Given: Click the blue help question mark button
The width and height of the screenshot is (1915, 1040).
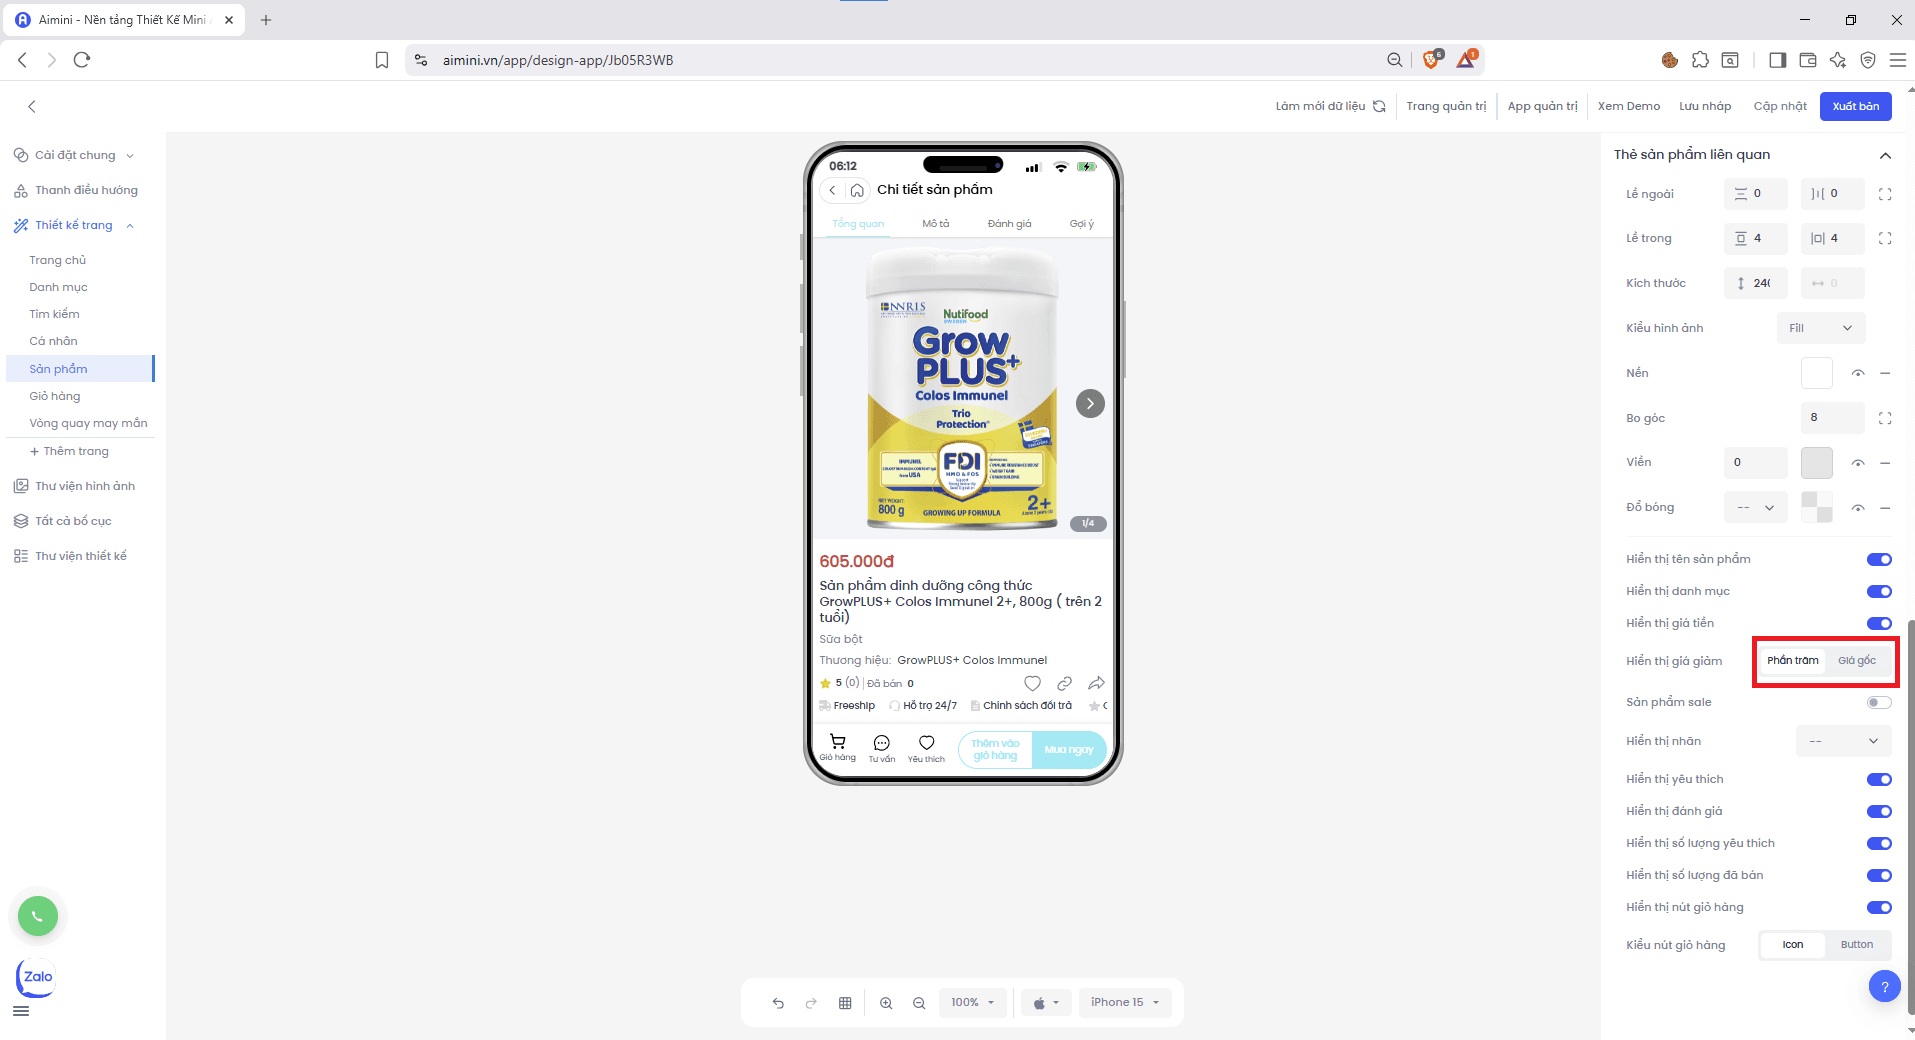Looking at the screenshot, I should point(1884,987).
